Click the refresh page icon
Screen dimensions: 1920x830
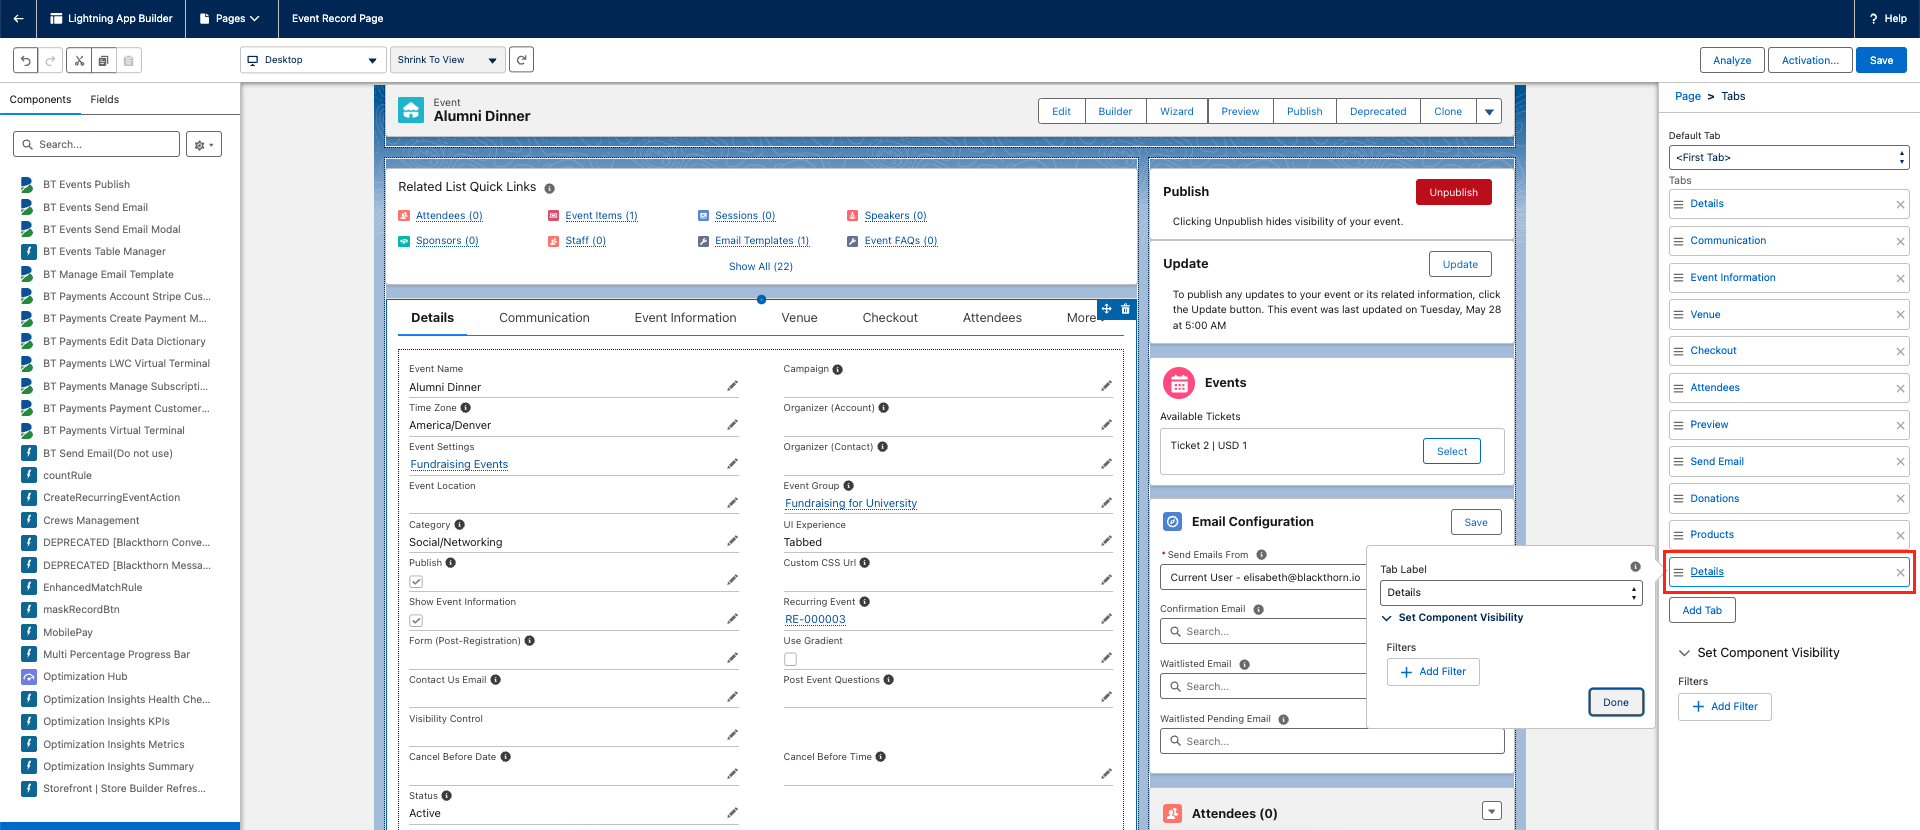point(521,60)
